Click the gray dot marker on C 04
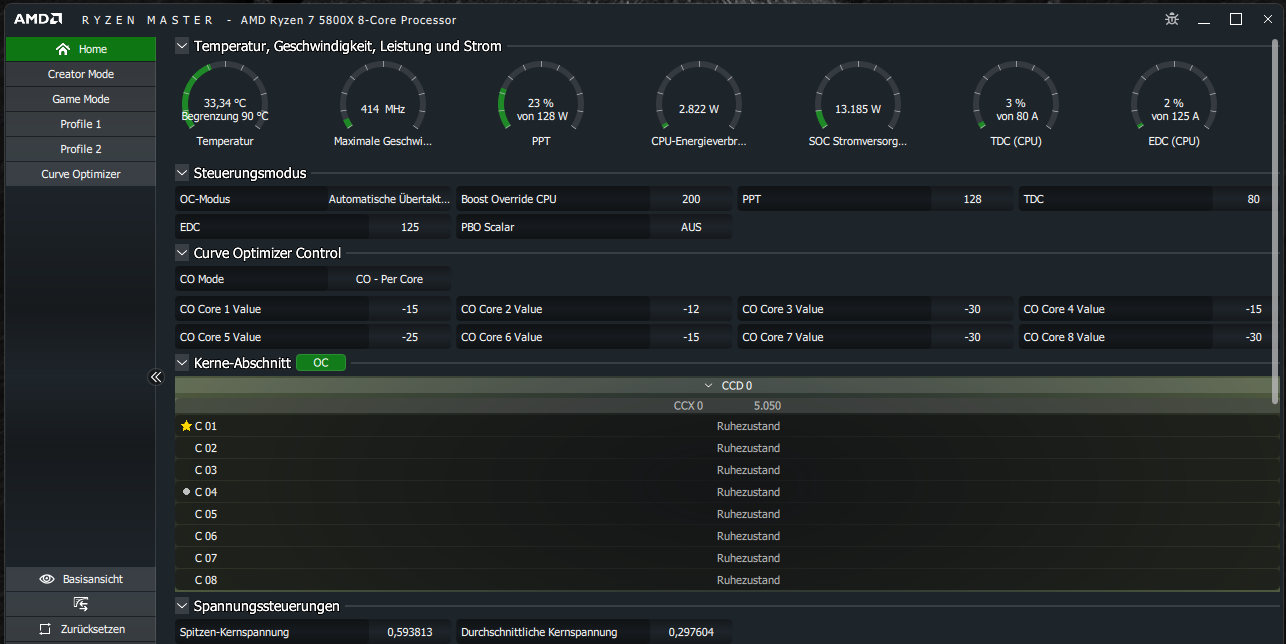The image size is (1286, 644). pos(186,492)
